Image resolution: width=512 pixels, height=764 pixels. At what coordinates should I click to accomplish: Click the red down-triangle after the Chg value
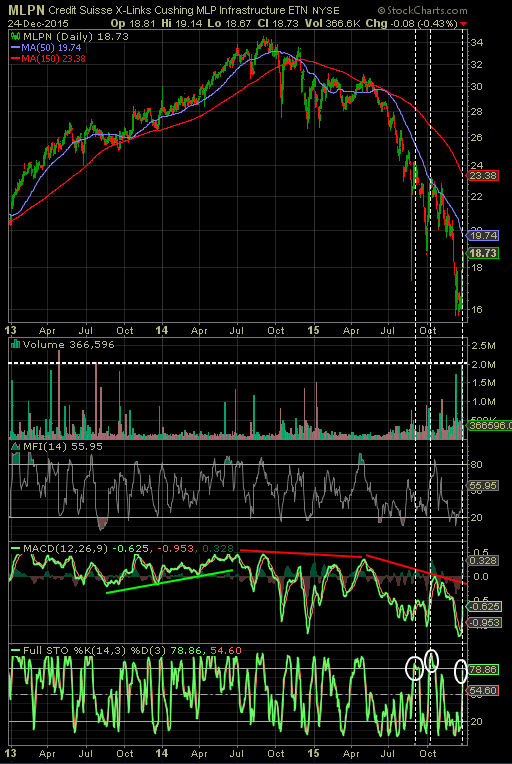tap(463, 24)
